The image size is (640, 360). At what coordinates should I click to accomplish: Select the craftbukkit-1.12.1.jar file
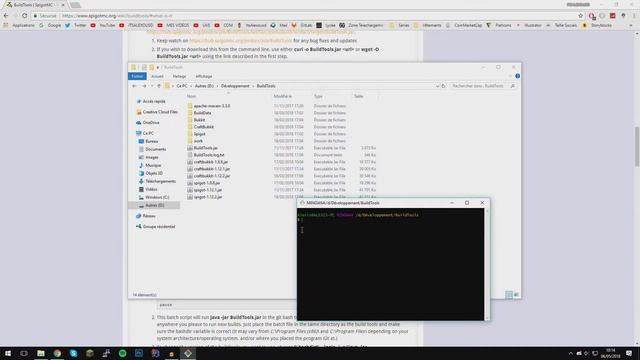212,169
